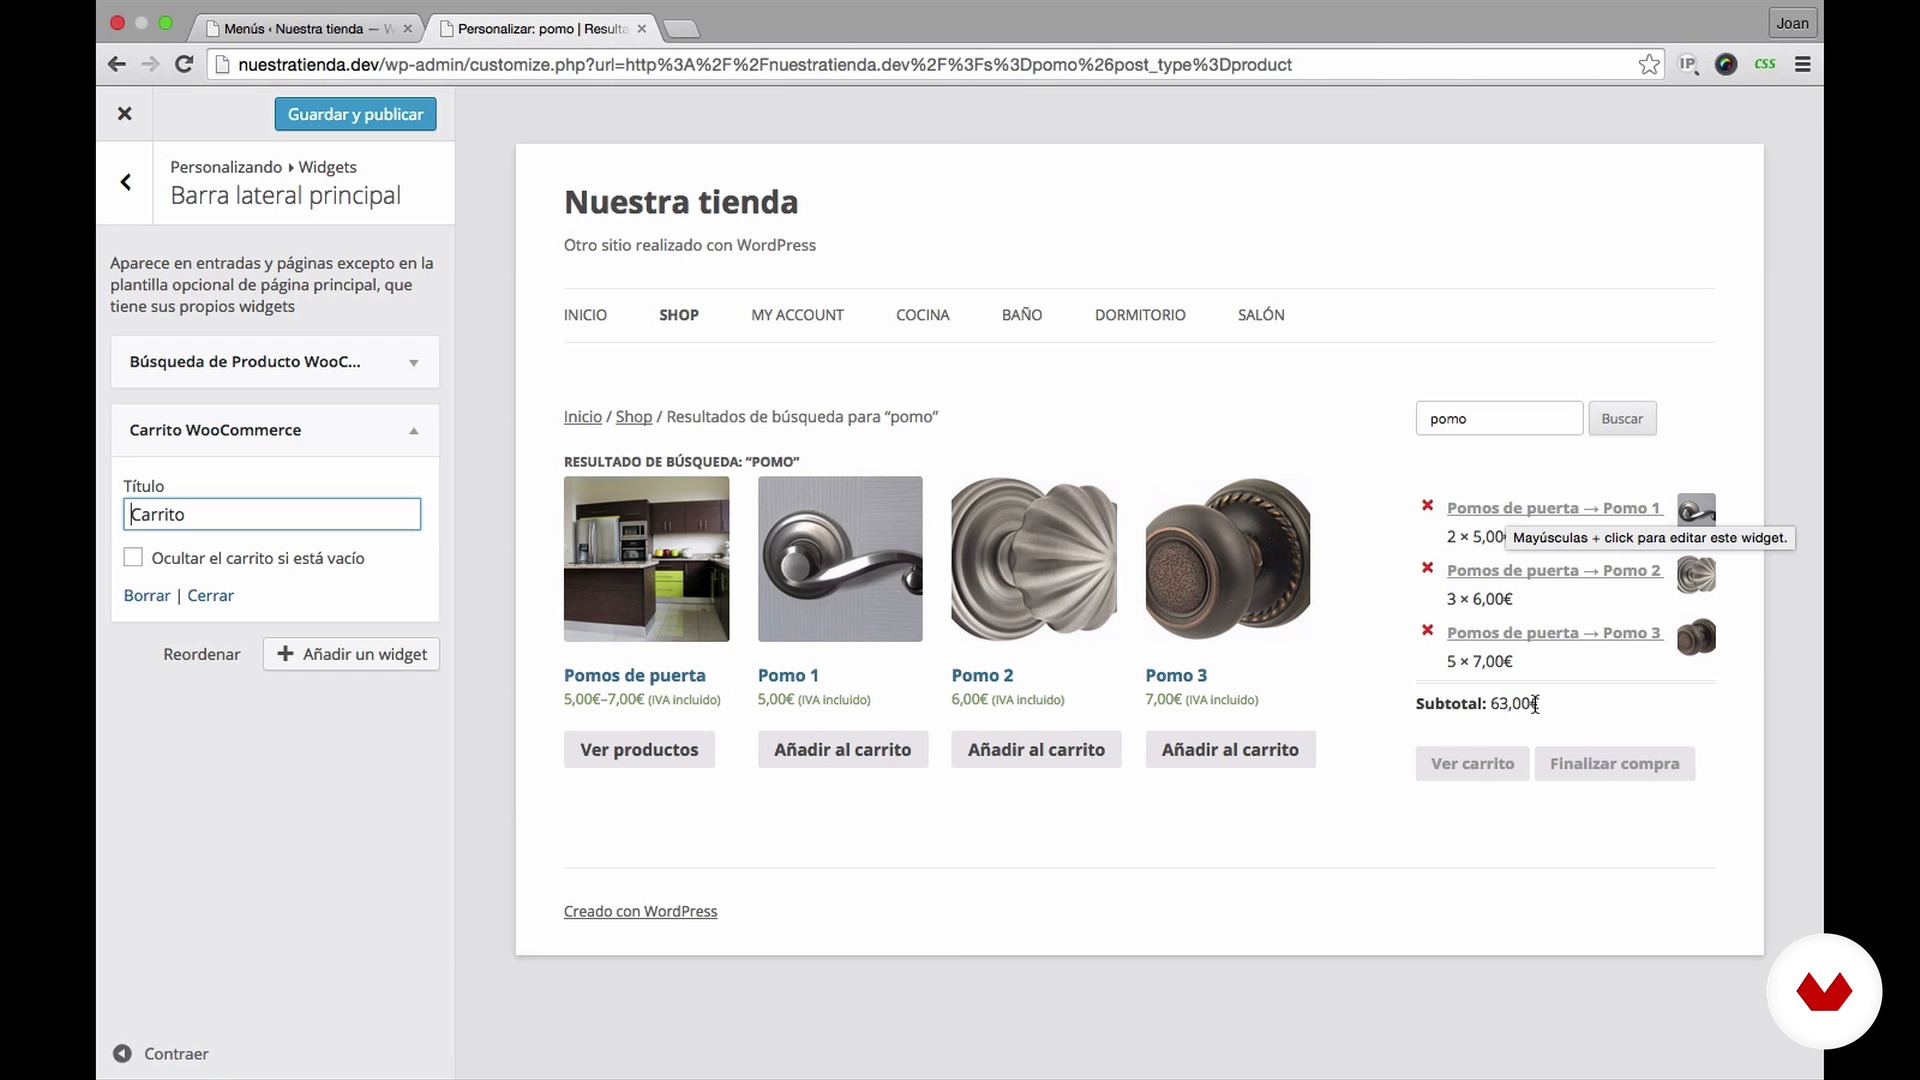Click Pomo 1 cart thumbnail
The width and height of the screenshot is (1920, 1080).
tap(1696, 510)
